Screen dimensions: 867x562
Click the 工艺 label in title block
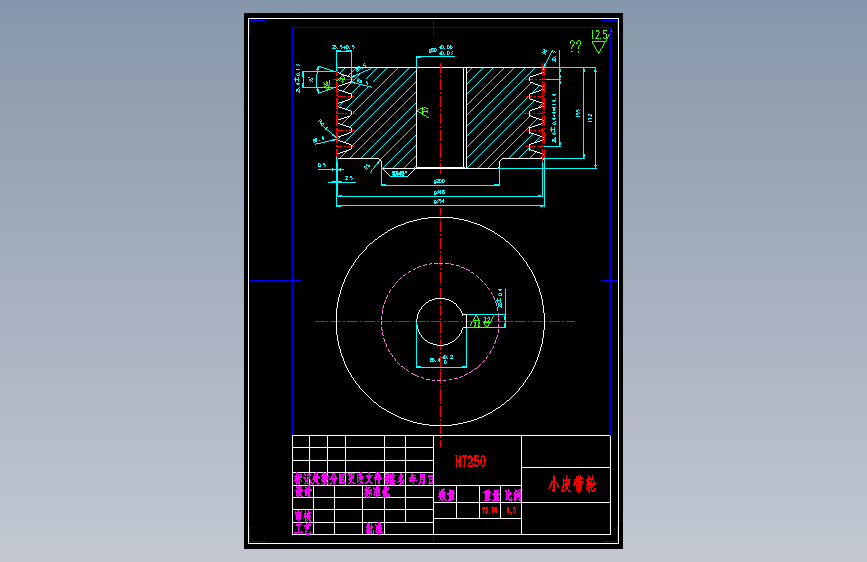pos(302,528)
